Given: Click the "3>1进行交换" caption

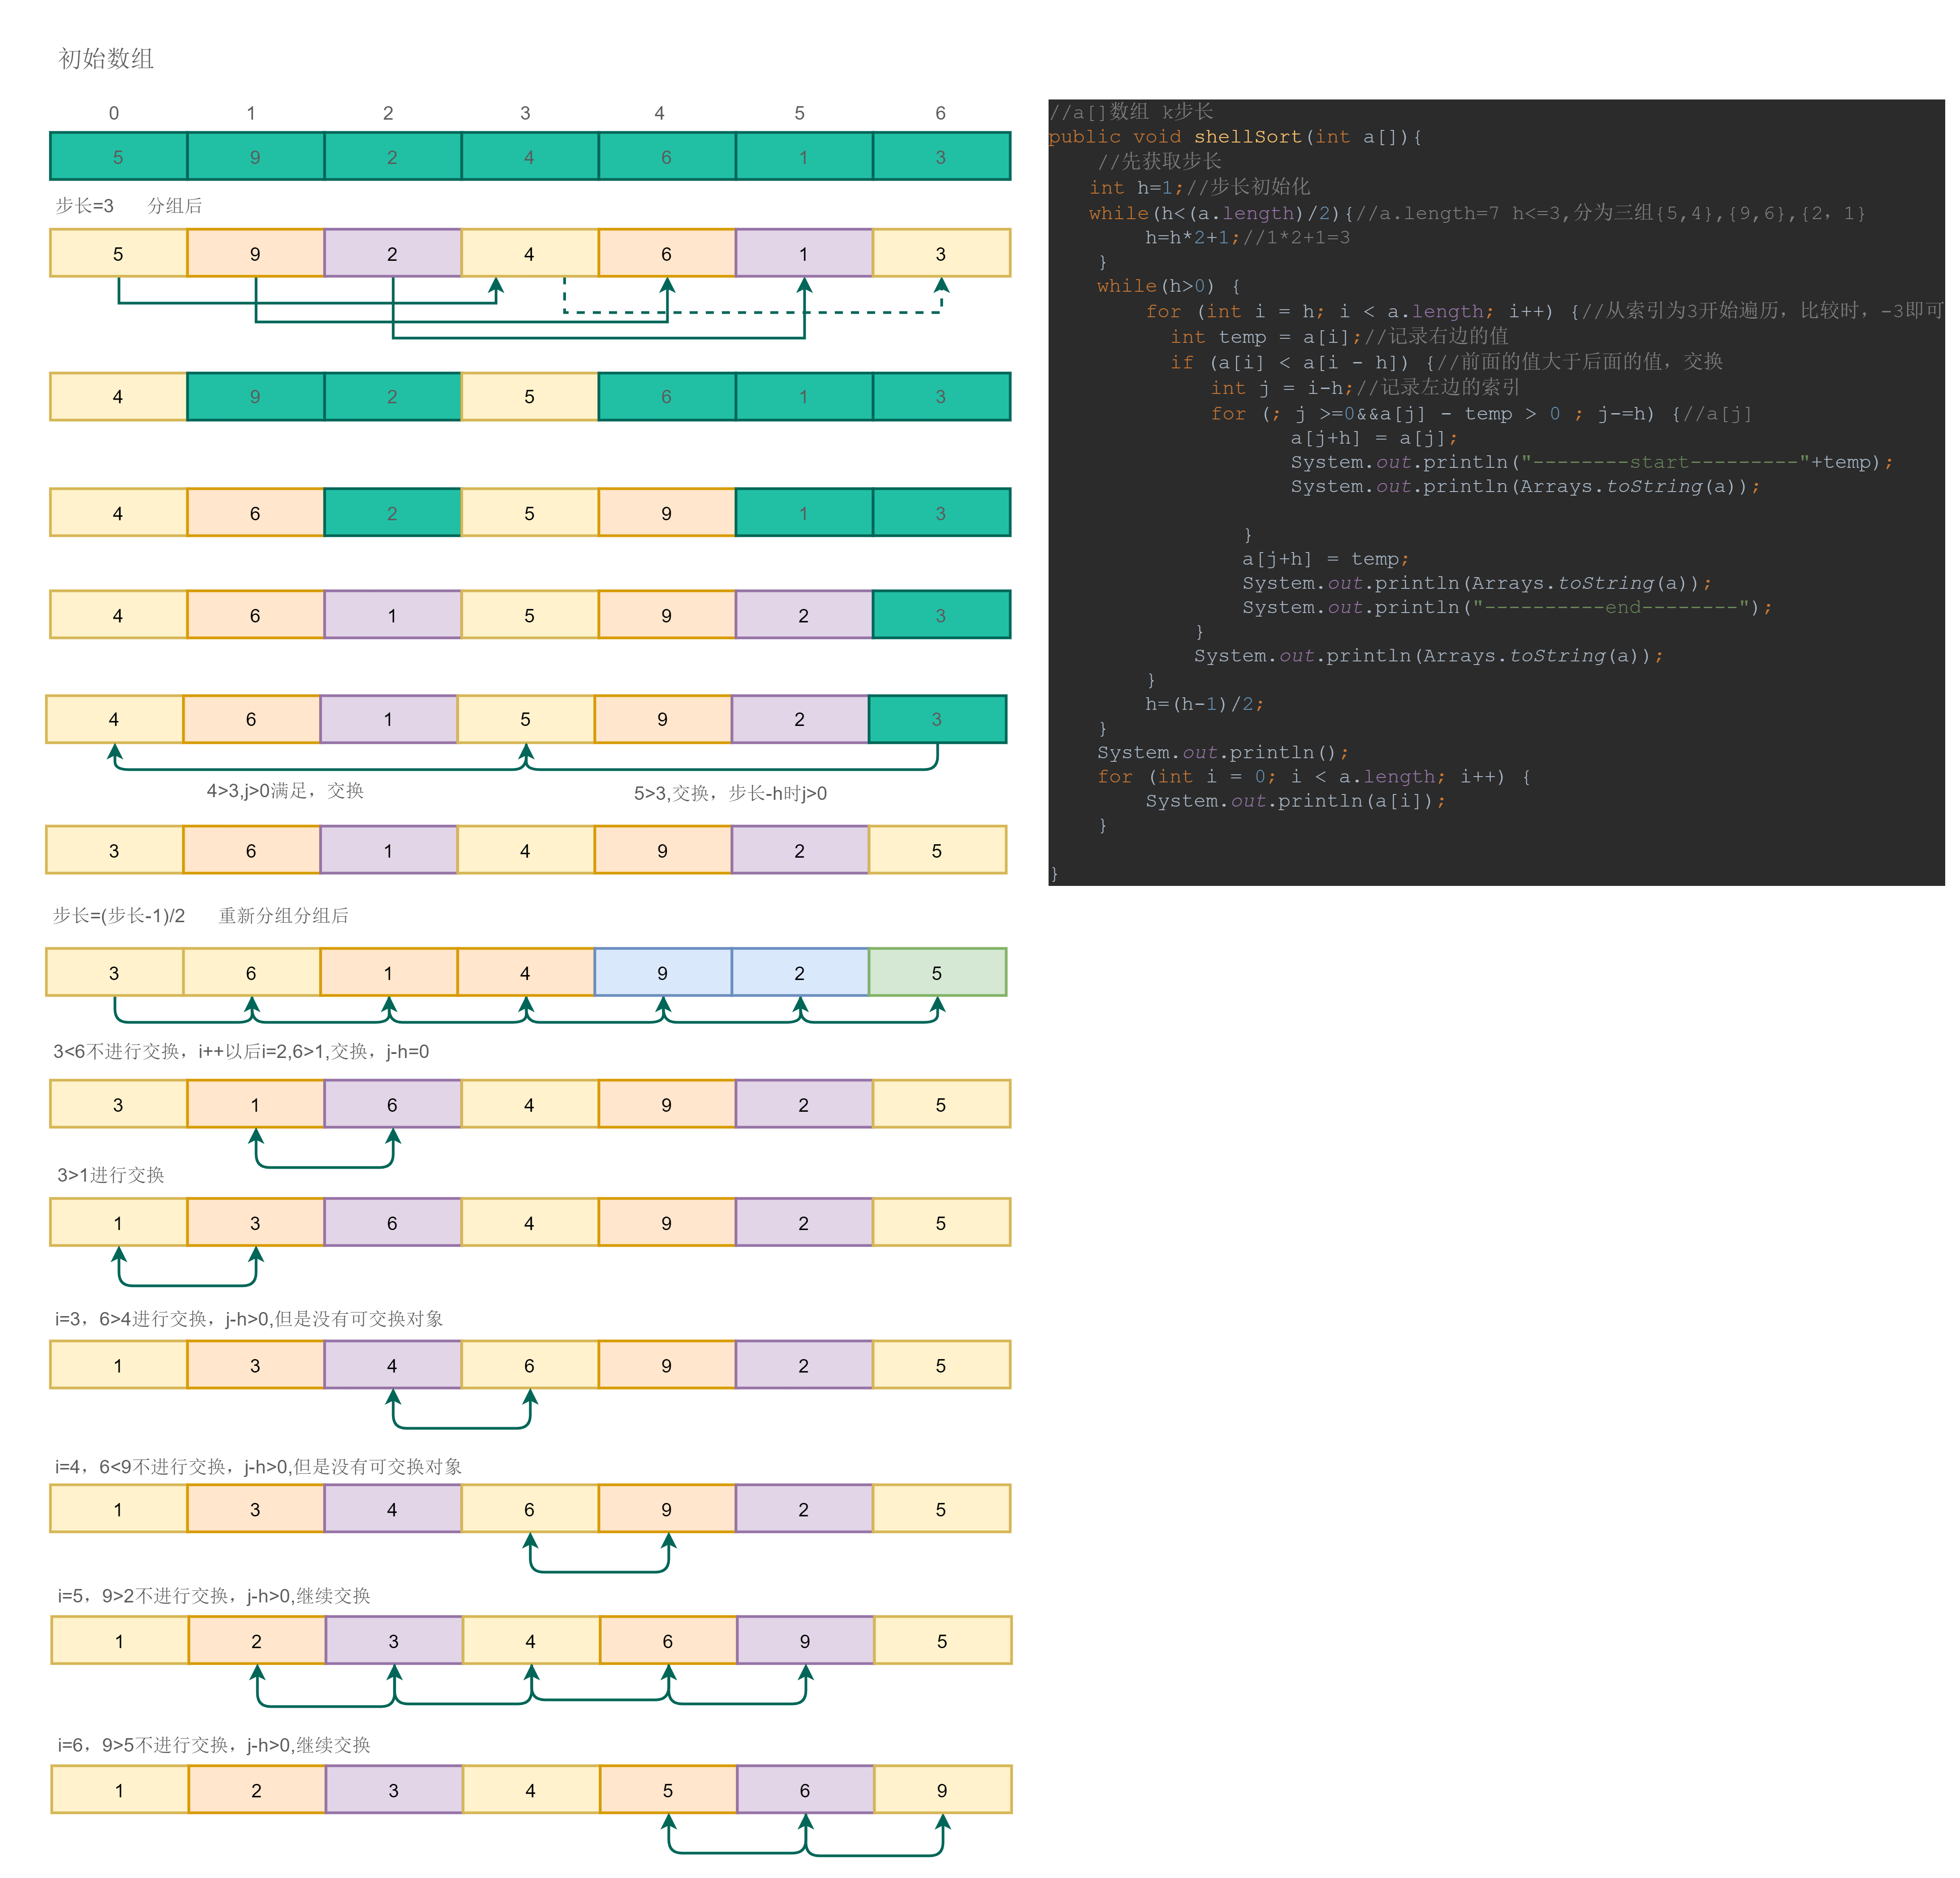Looking at the screenshot, I should (111, 1175).
